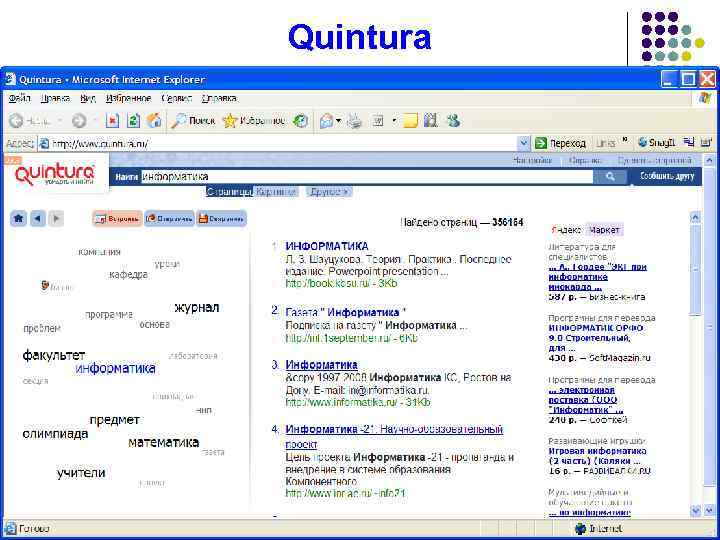Viewport: 720px width, 540px height.
Task: Click the Print printer toolbar icon
Action: pos(354,121)
